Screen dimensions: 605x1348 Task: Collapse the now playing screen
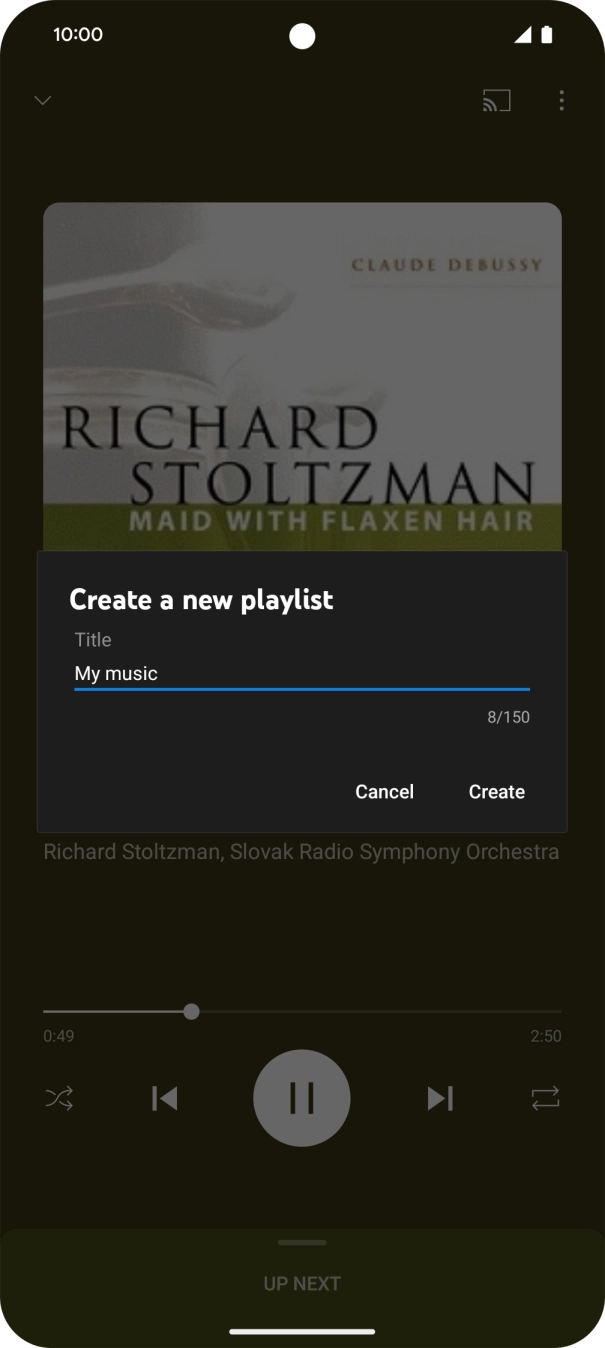(42, 100)
